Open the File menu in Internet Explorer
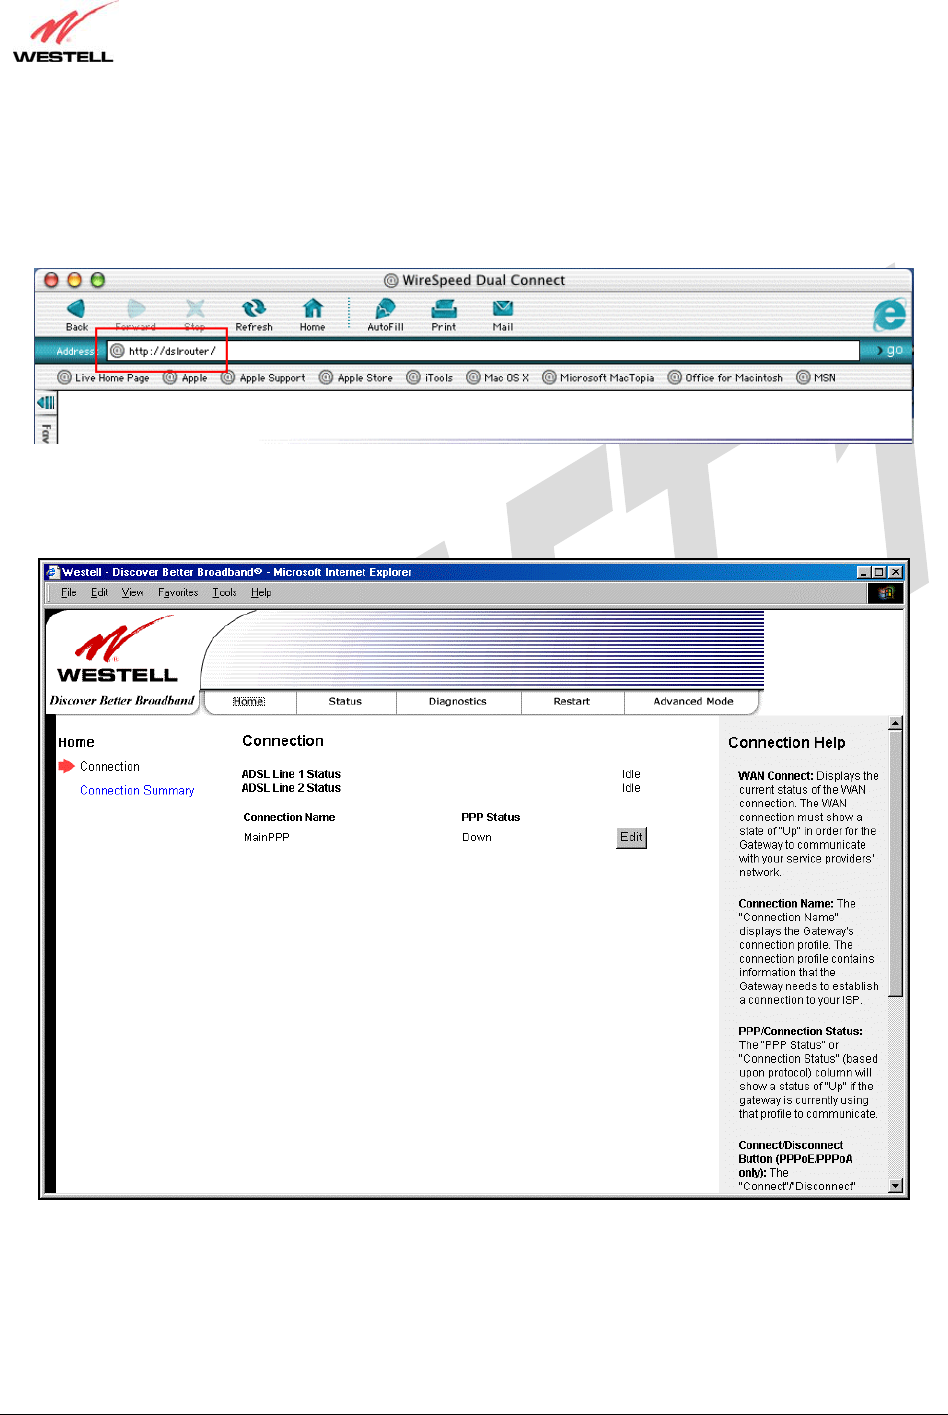 (x=69, y=593)
